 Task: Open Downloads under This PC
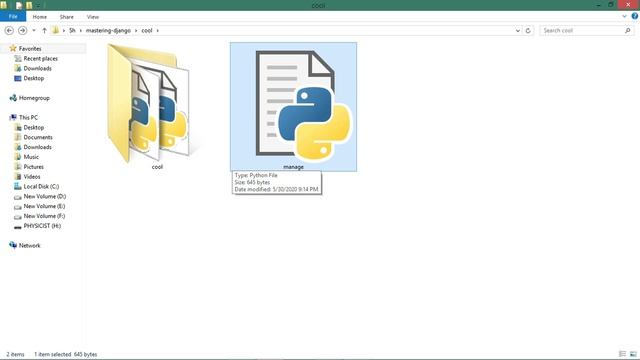click(x=38, y=147)
